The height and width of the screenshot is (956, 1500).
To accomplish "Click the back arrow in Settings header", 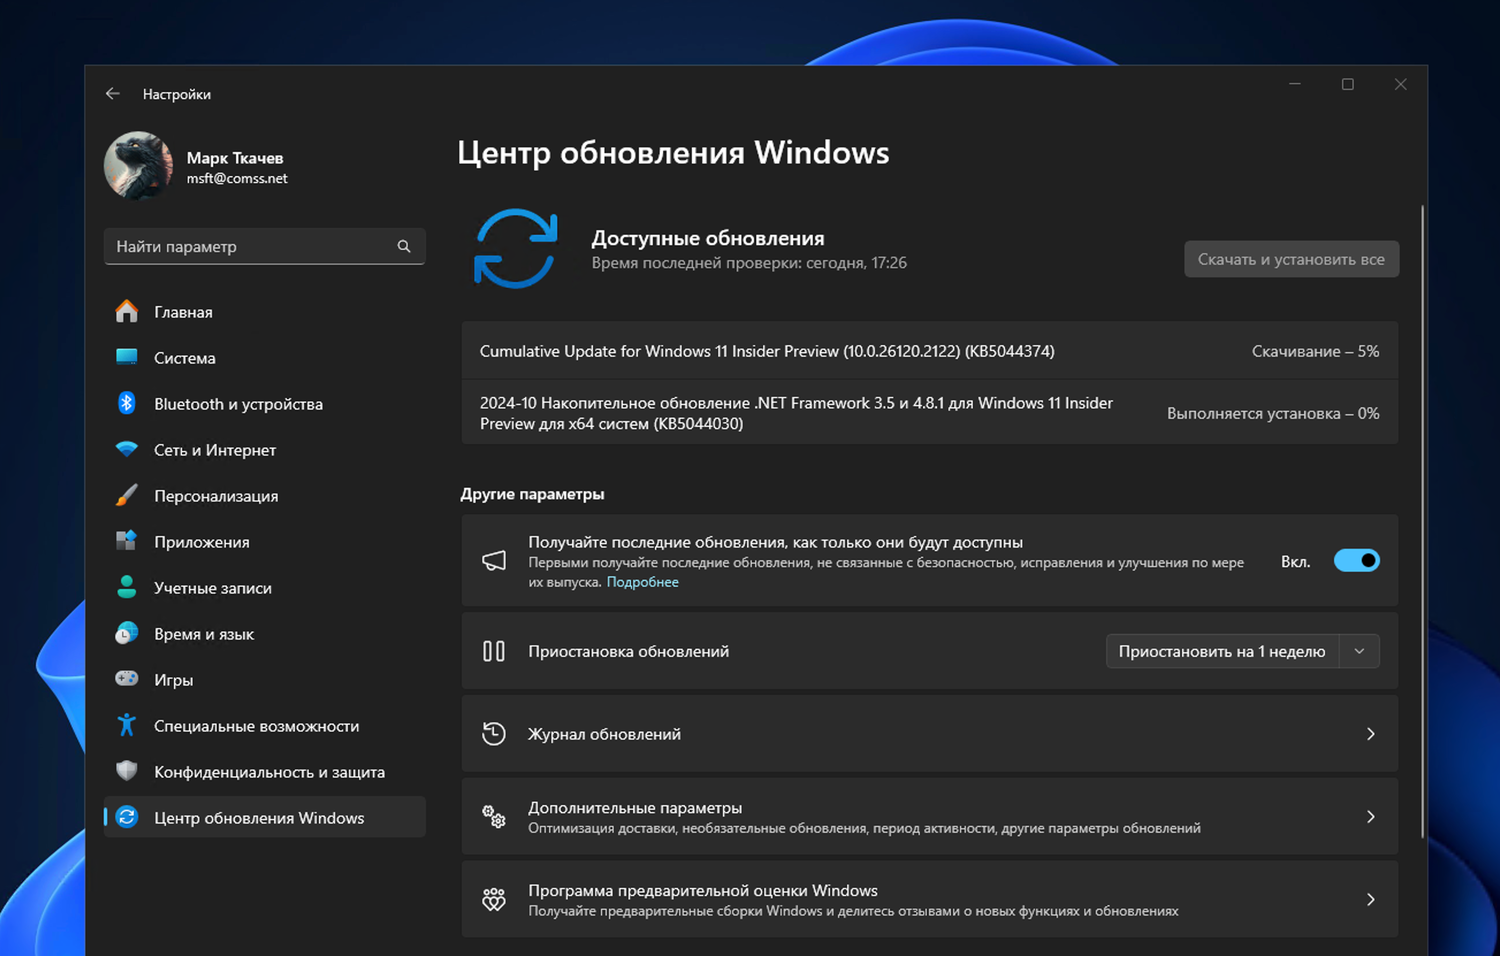I will 112,94.
